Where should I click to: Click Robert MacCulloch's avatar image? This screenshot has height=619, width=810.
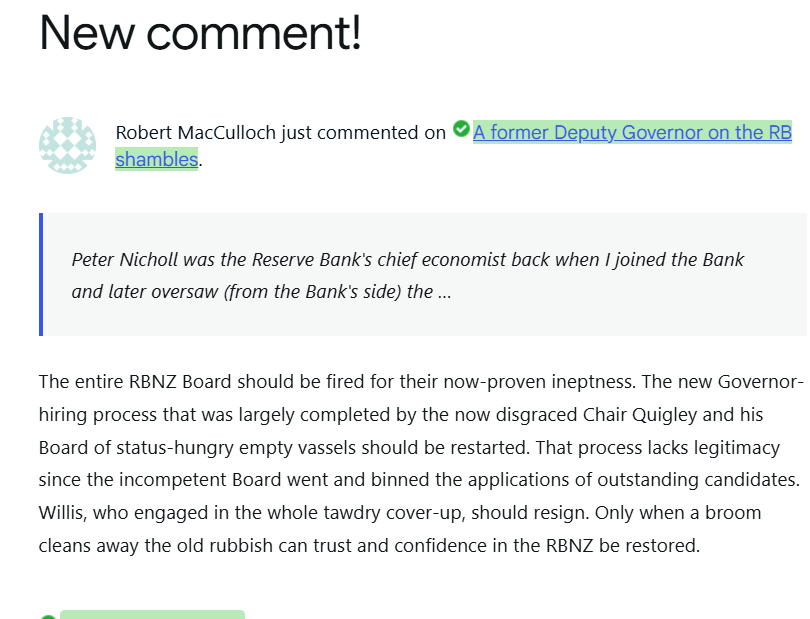click(68, 146)
